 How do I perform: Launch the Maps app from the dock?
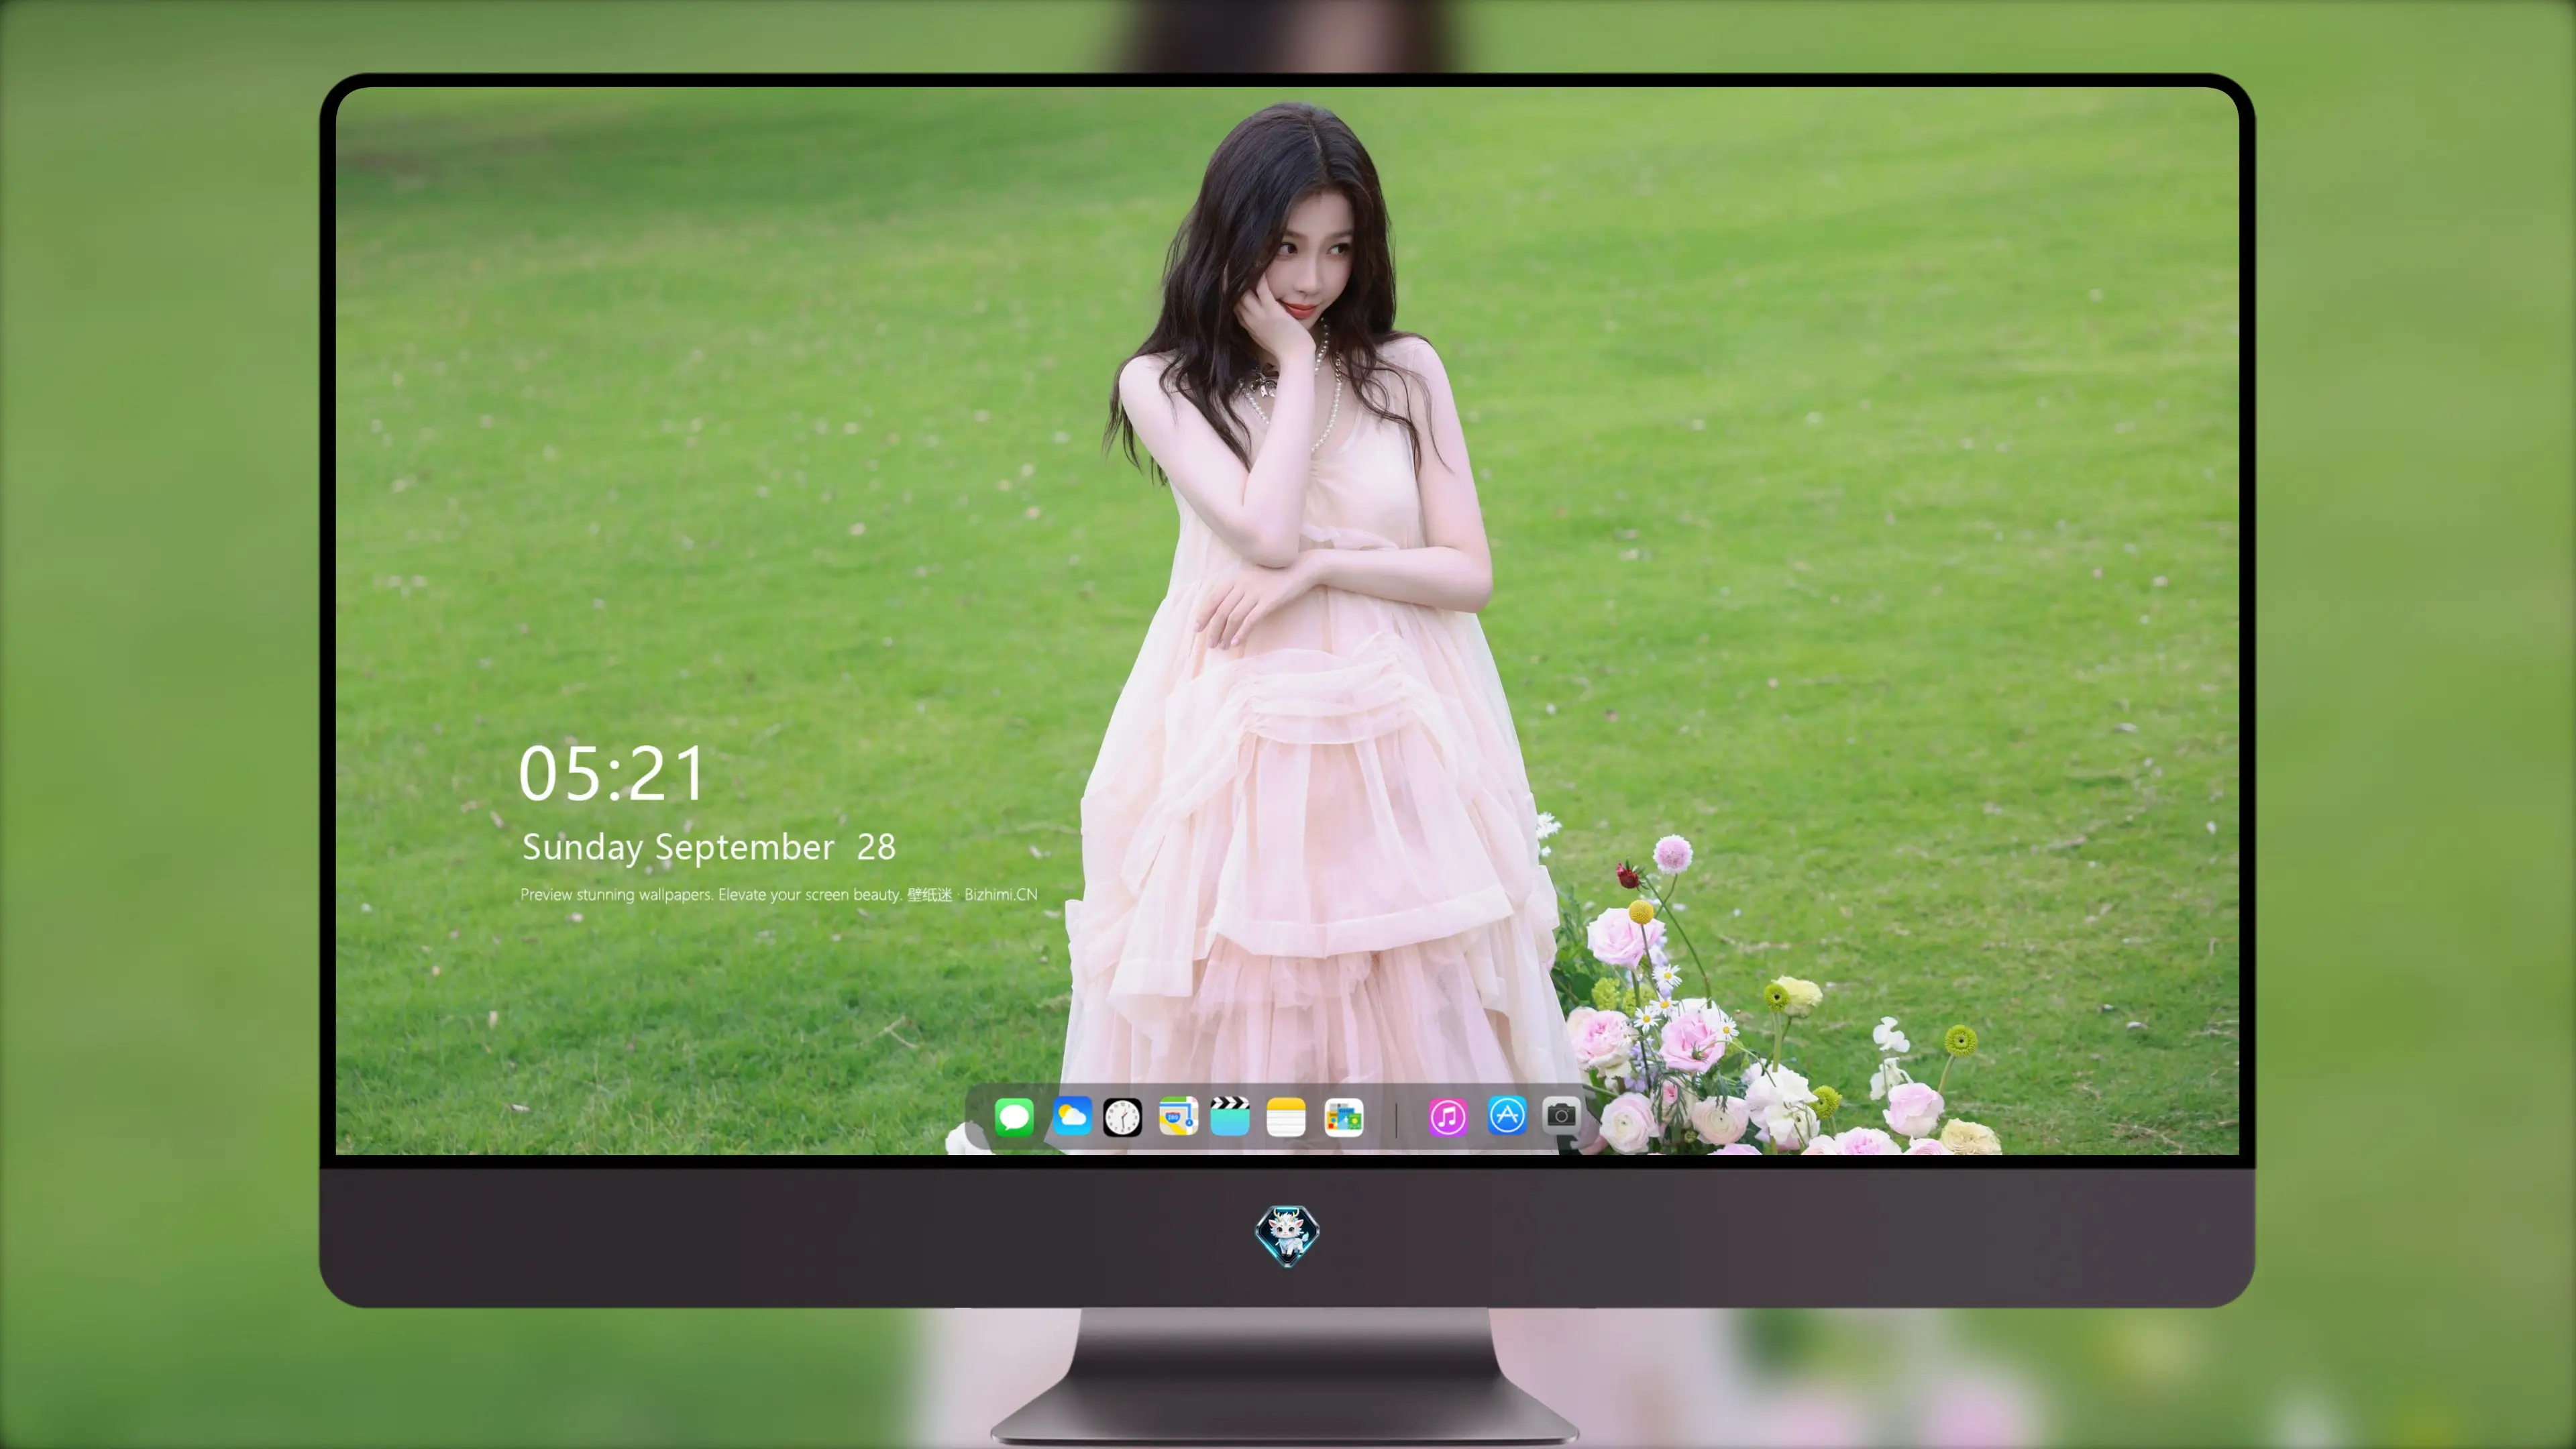point(1178,1117)
